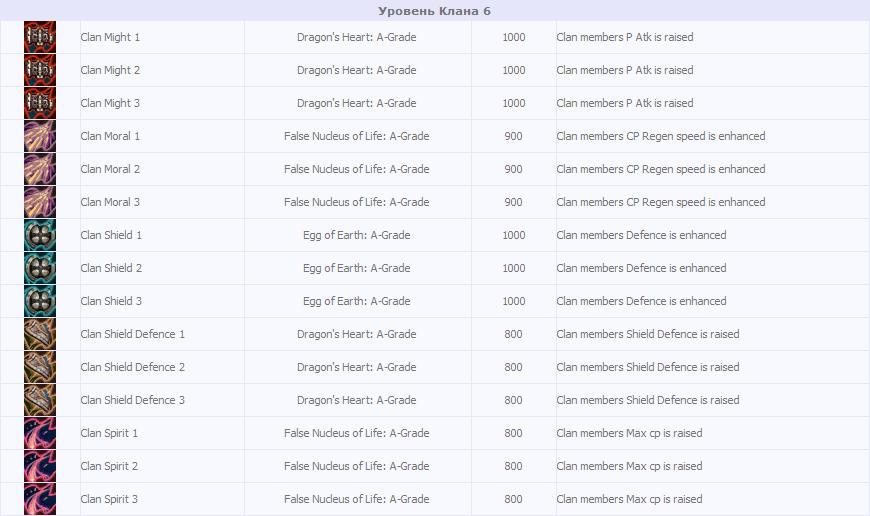Select the Clan Spirit 3 skill icon
Screen dimensions: 870x516
coord(39,499)
